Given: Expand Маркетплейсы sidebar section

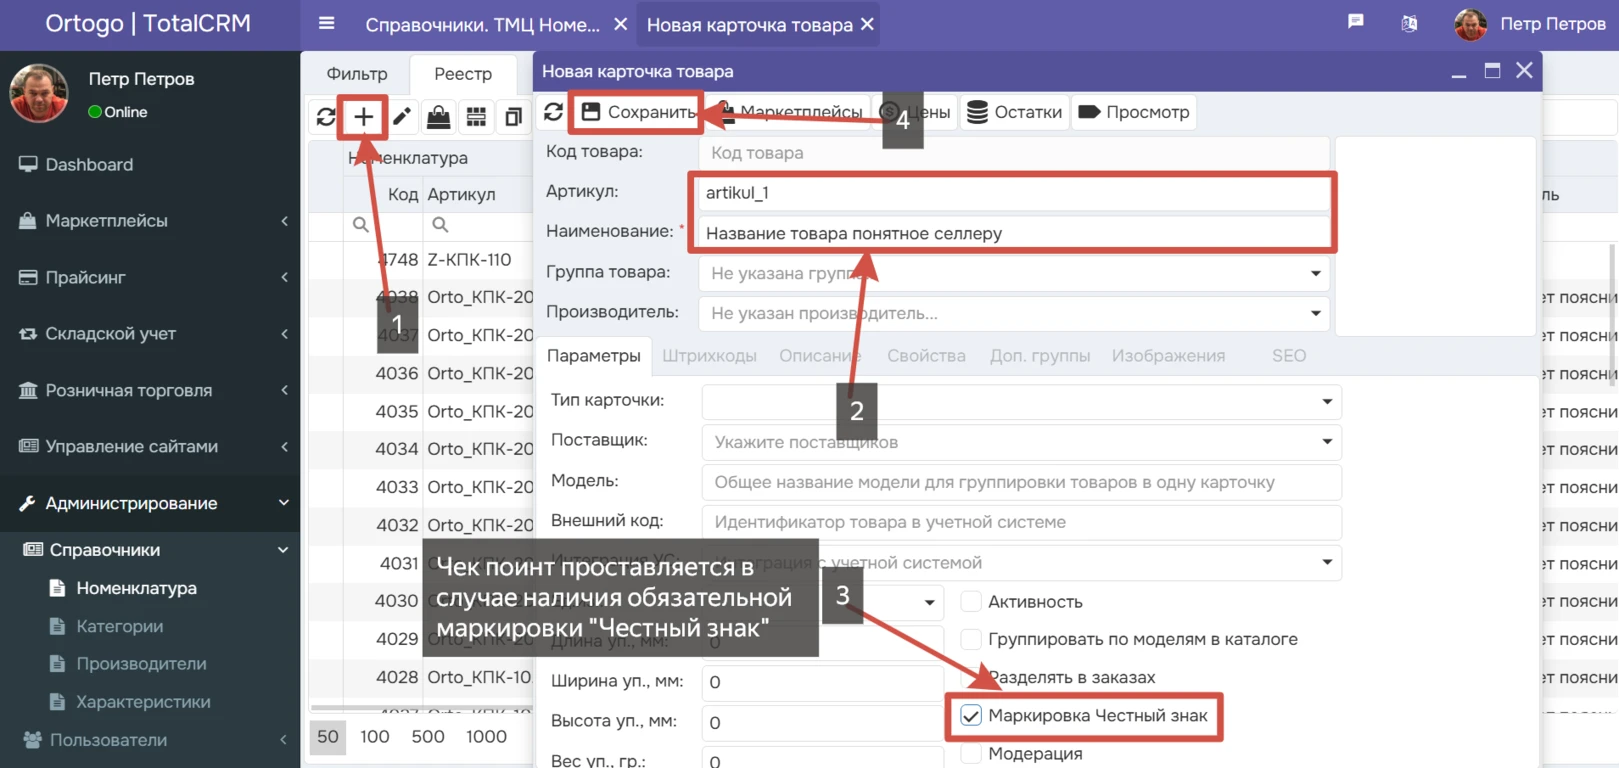Looking at the screenshot, I should click(150, 221).
